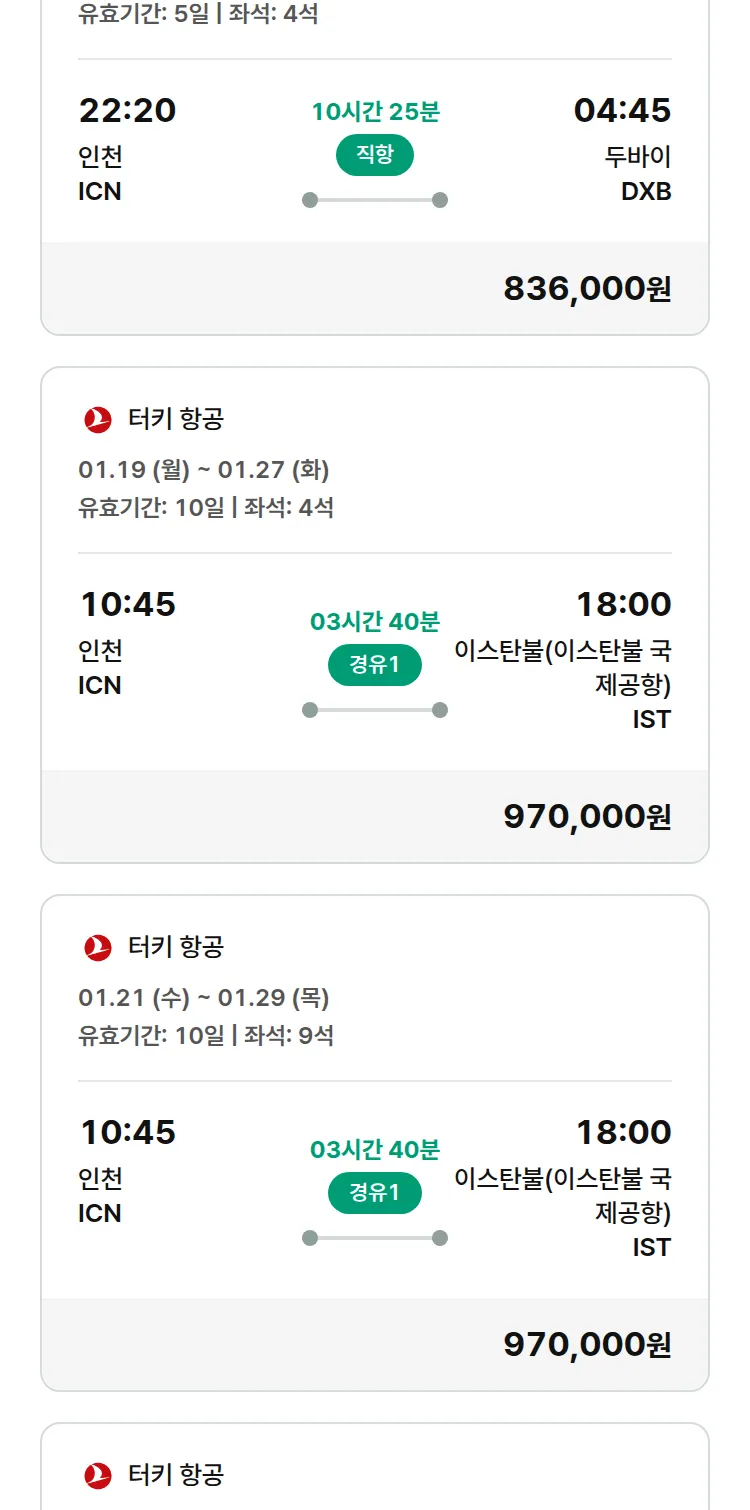750x1510 pixels.
Task: Click the DXB airport code
Action: tap(646, 192)
